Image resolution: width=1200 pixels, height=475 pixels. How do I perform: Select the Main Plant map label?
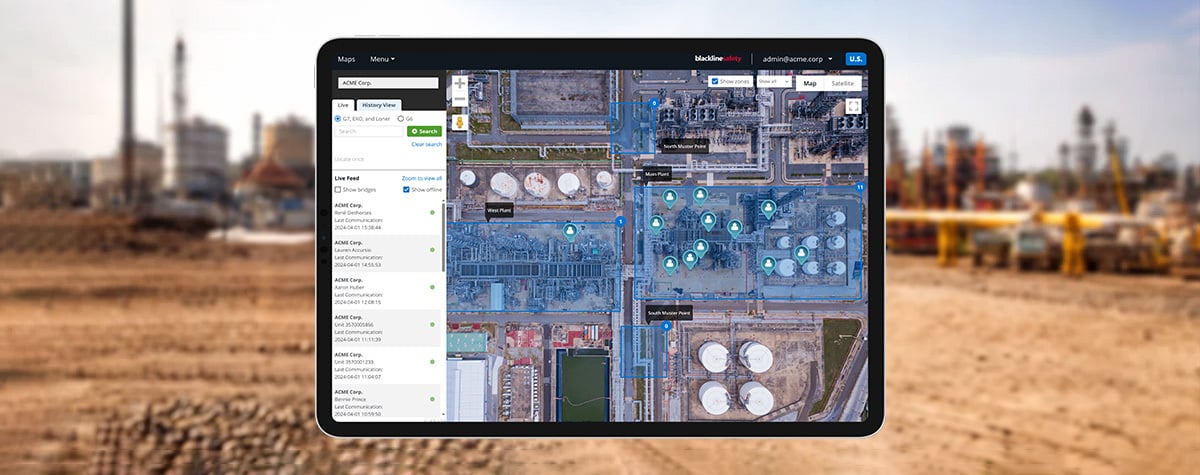click(x=656, y=173)
